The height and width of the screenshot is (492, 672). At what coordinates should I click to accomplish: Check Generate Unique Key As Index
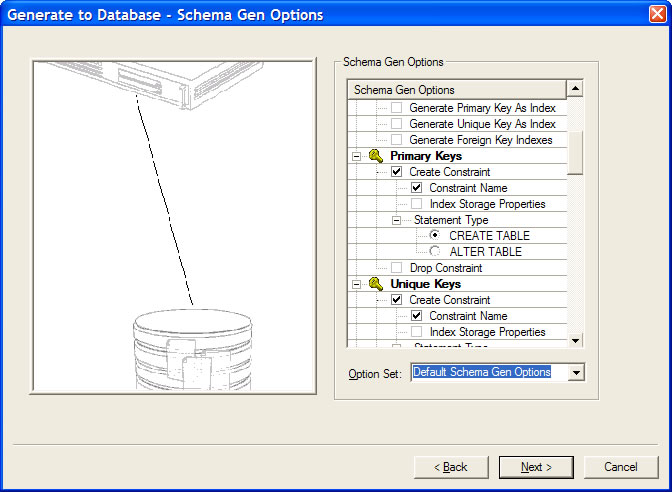(397, 124)
